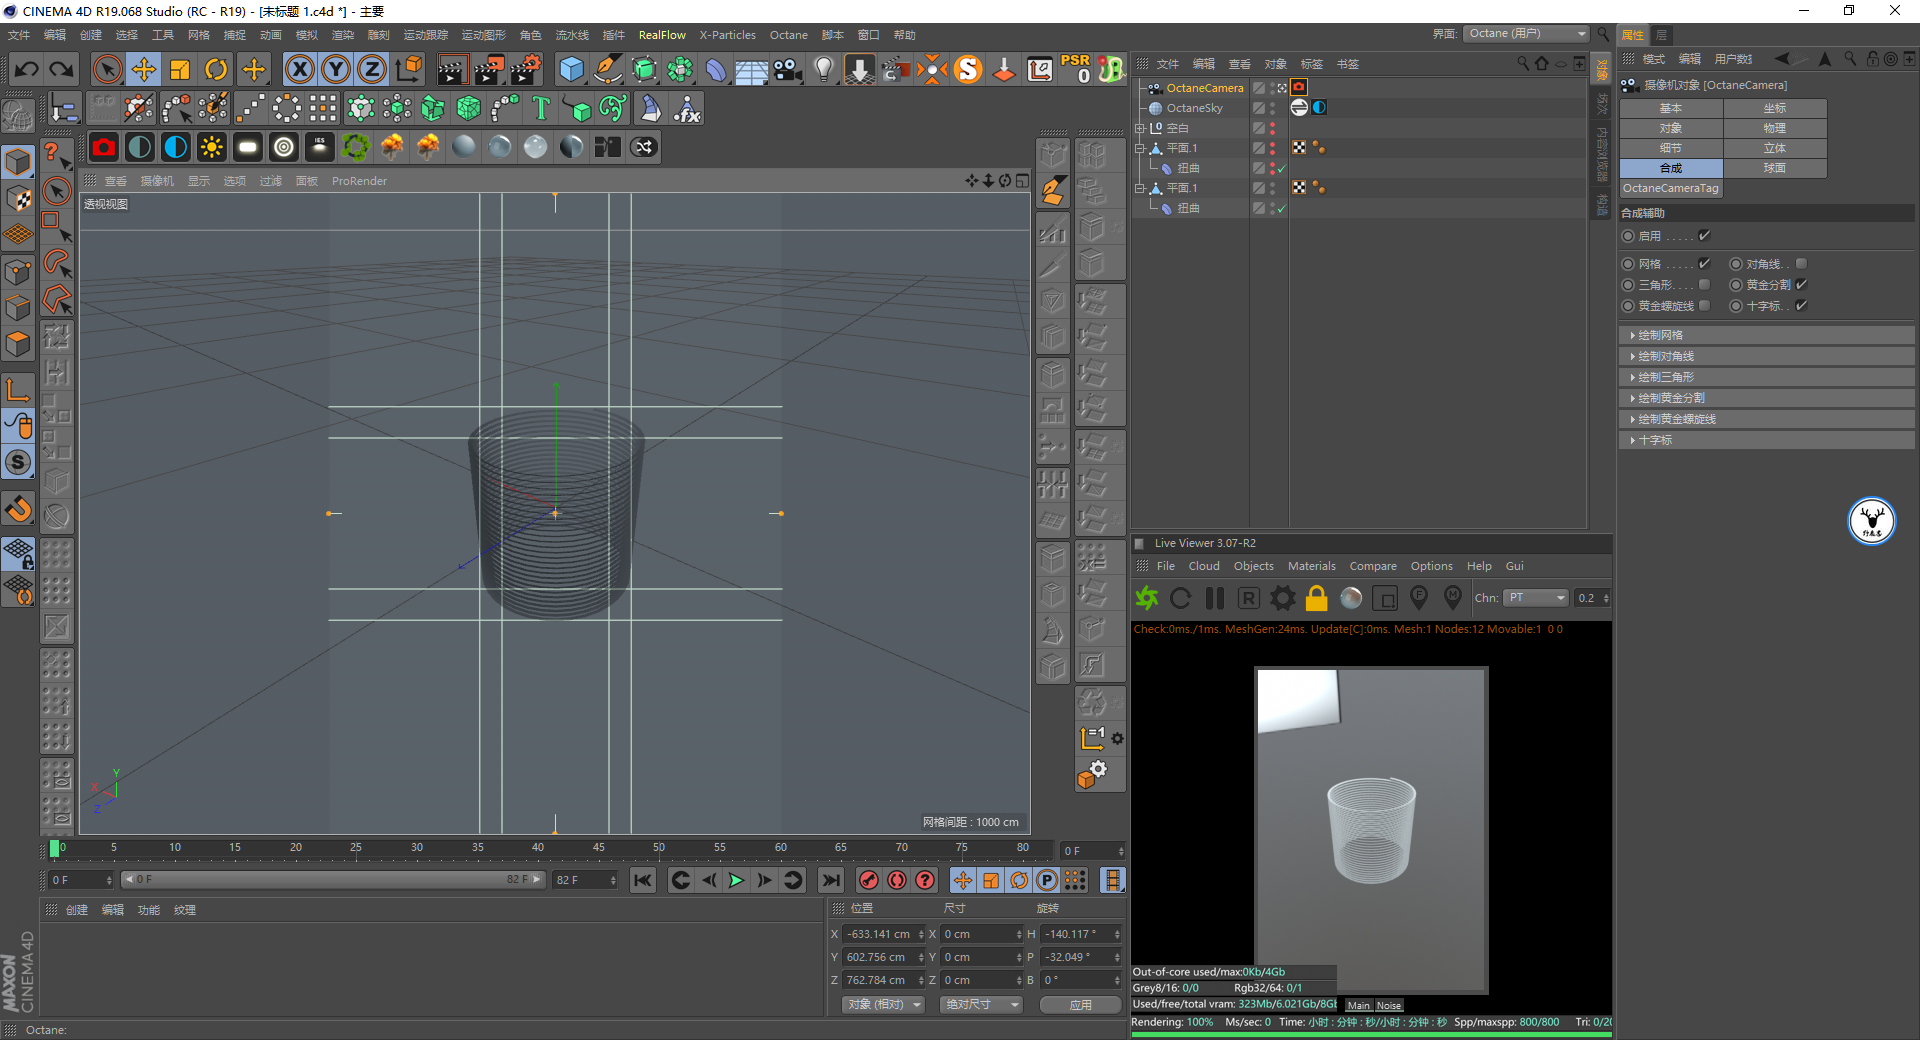The width and height of the screenshot is (1920, 1040).
Task: Select the Rotate tool
Action: tap(216, 70)
